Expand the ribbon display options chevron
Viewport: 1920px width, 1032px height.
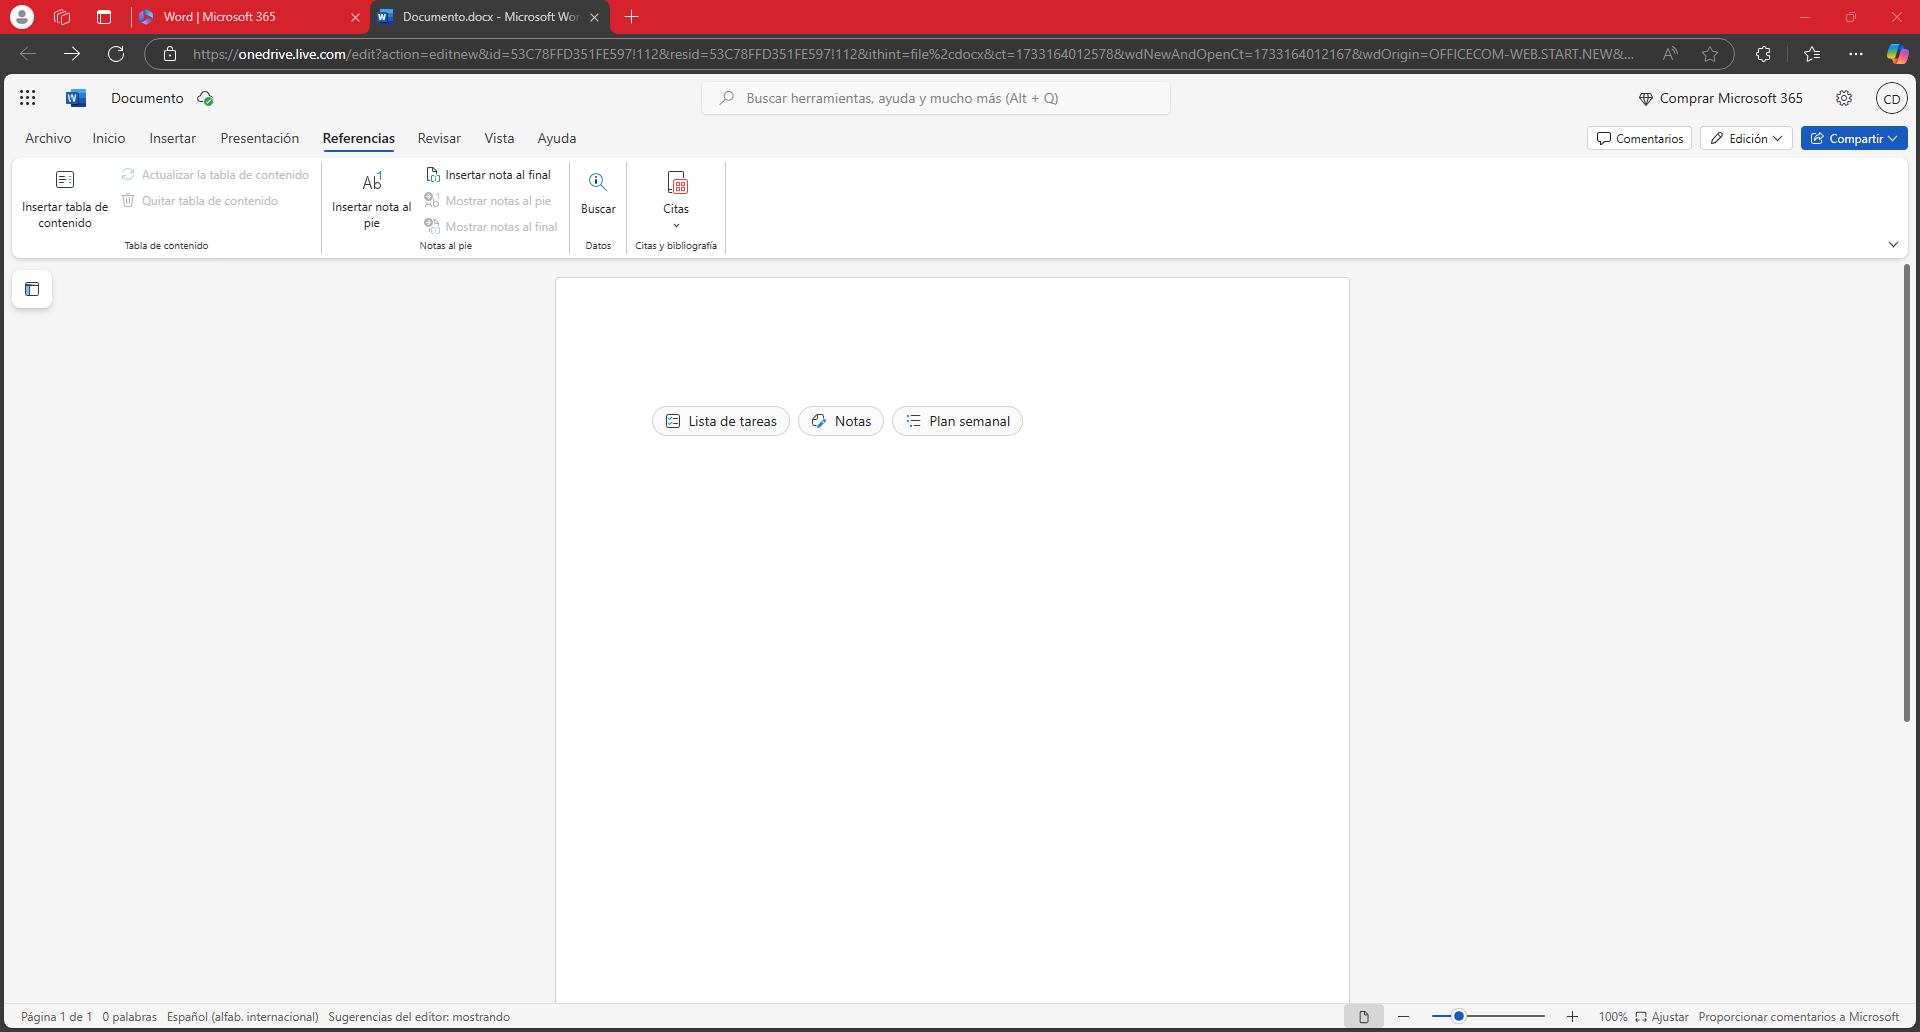click(1893, 245)
